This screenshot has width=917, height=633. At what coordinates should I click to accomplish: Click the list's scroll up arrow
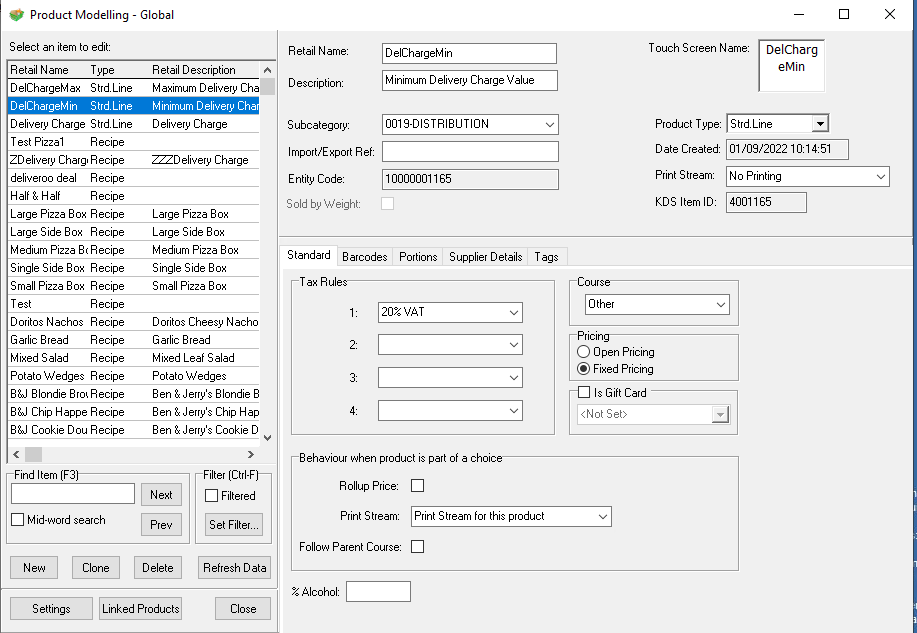pyautogui.click(x=267, y=70)
